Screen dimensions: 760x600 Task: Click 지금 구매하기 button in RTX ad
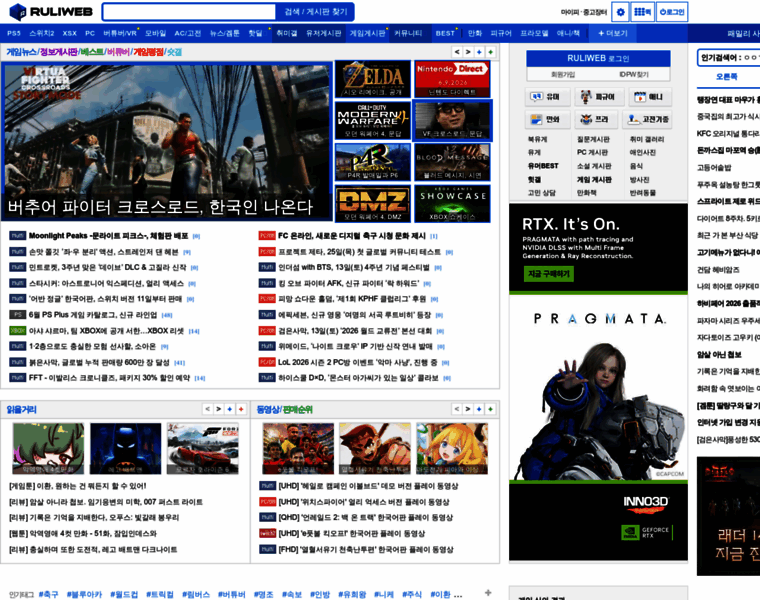[x=549, y=274]
